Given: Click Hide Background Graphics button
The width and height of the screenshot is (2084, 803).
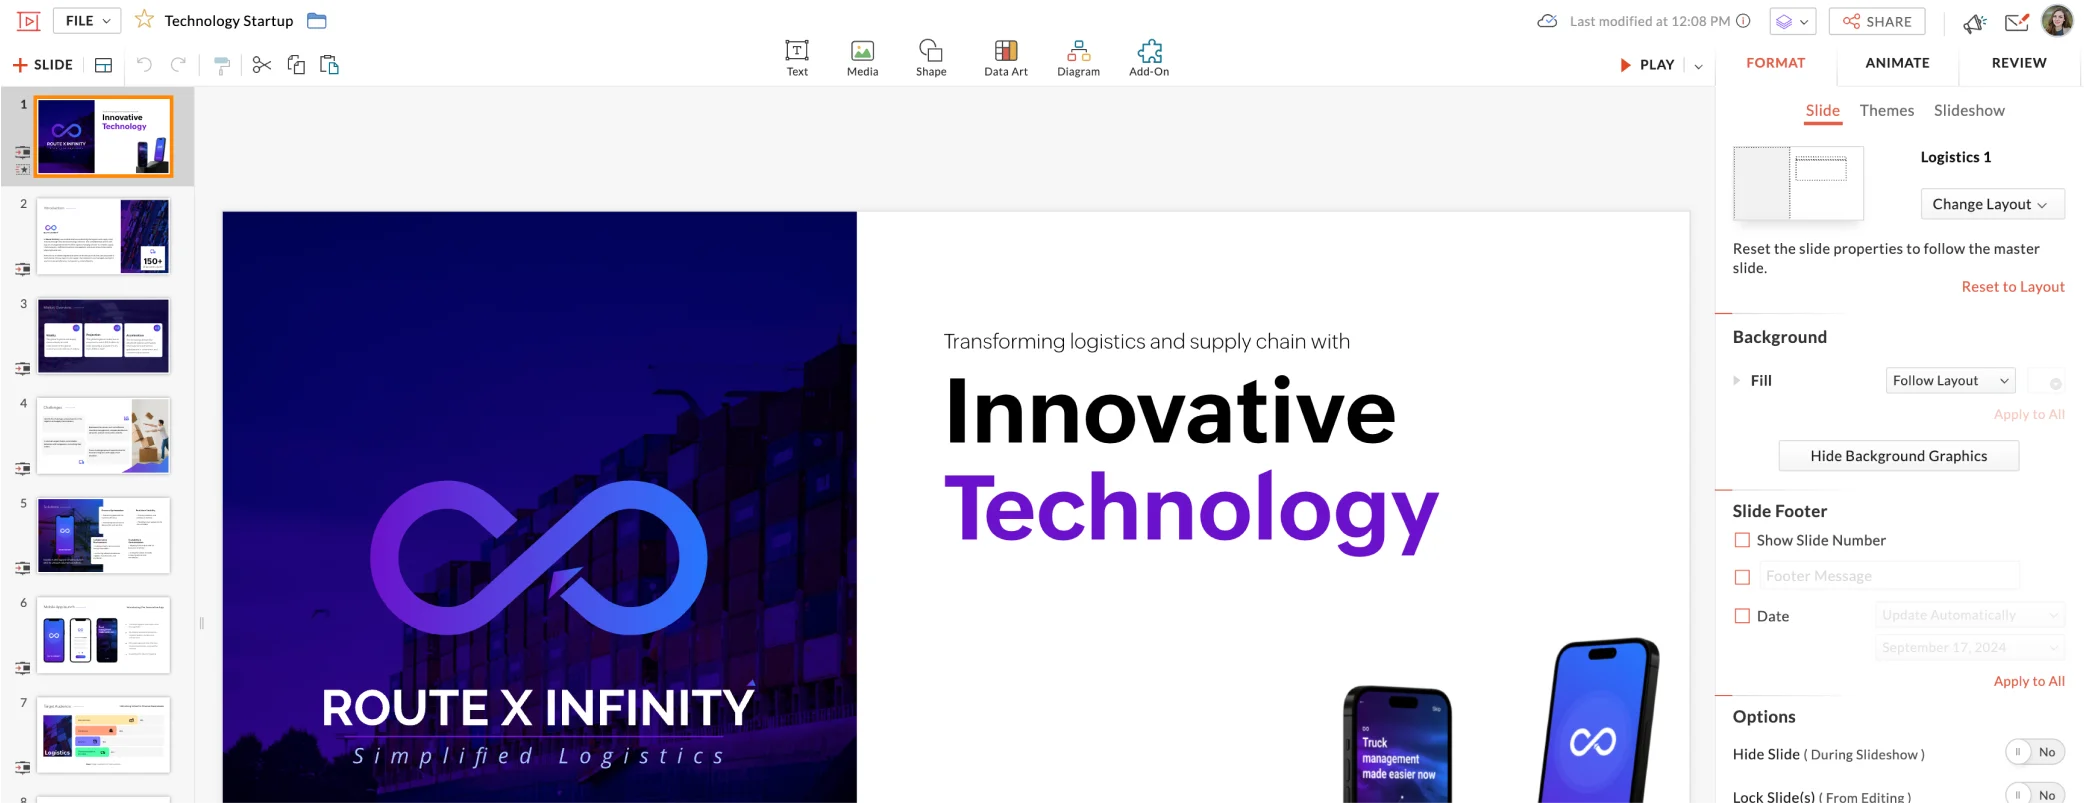Looking at the screenshot, I should pyautogui.click(x=1898, y=456).
